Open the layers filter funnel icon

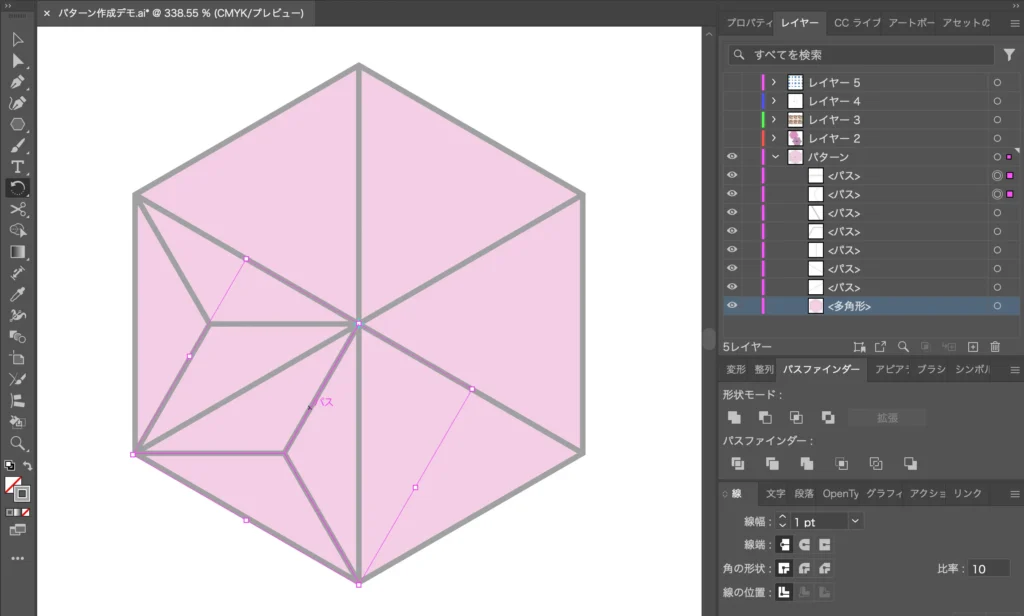coord(1009,55)
